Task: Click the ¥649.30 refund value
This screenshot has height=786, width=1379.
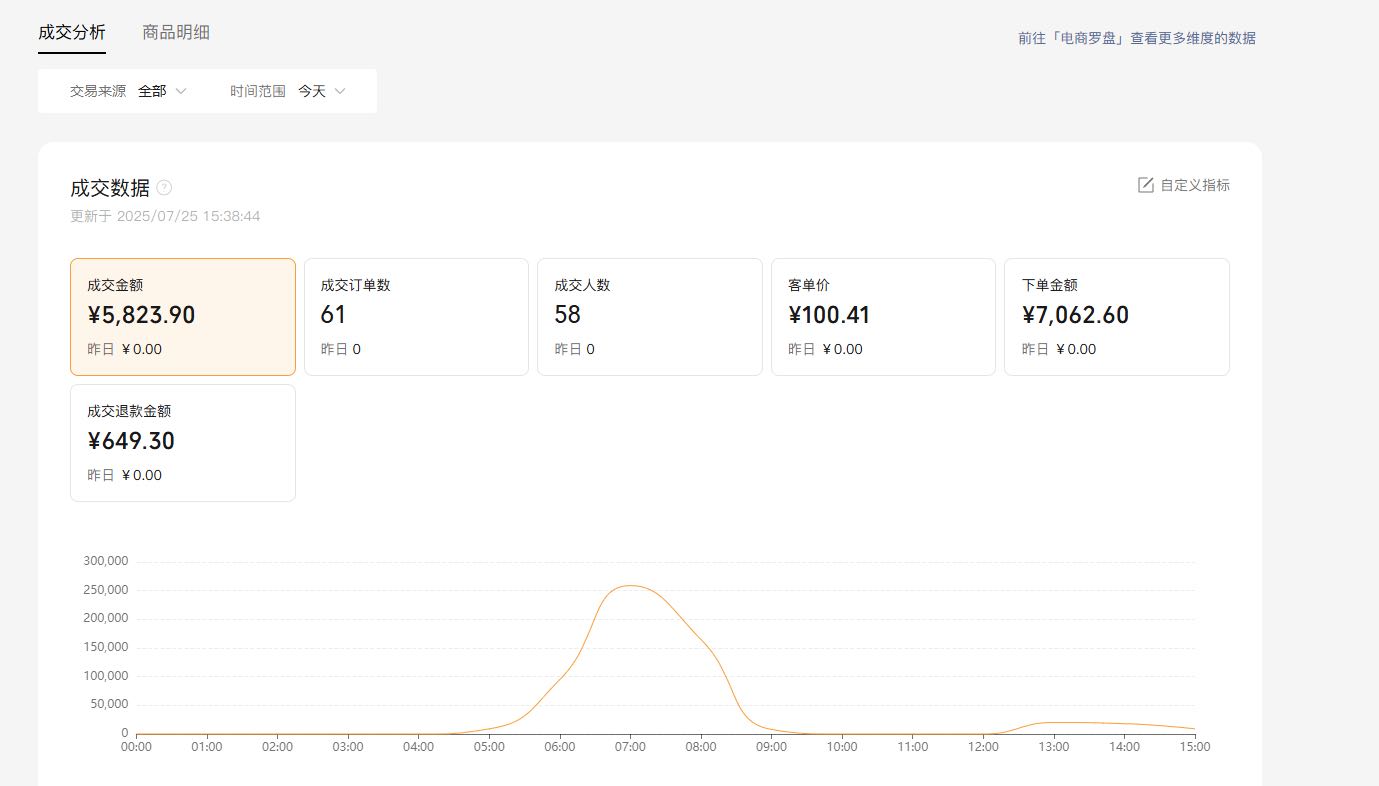Action: [x=131, y=441]
